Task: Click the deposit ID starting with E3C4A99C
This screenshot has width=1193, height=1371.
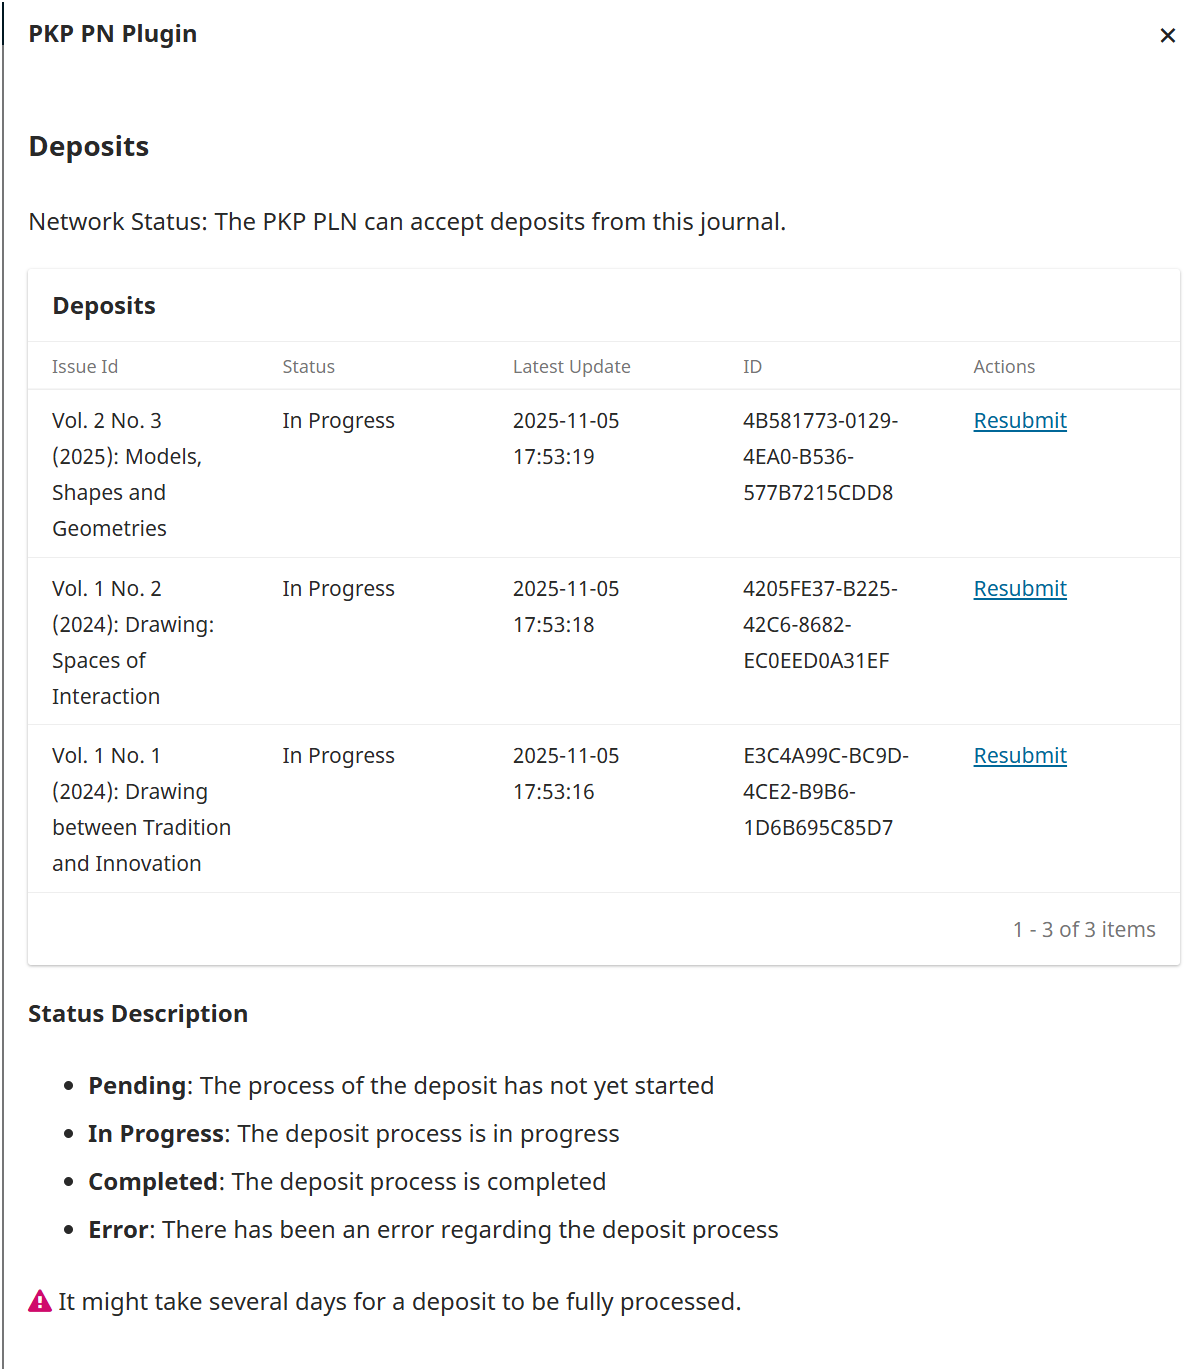Action: point(825,792)
